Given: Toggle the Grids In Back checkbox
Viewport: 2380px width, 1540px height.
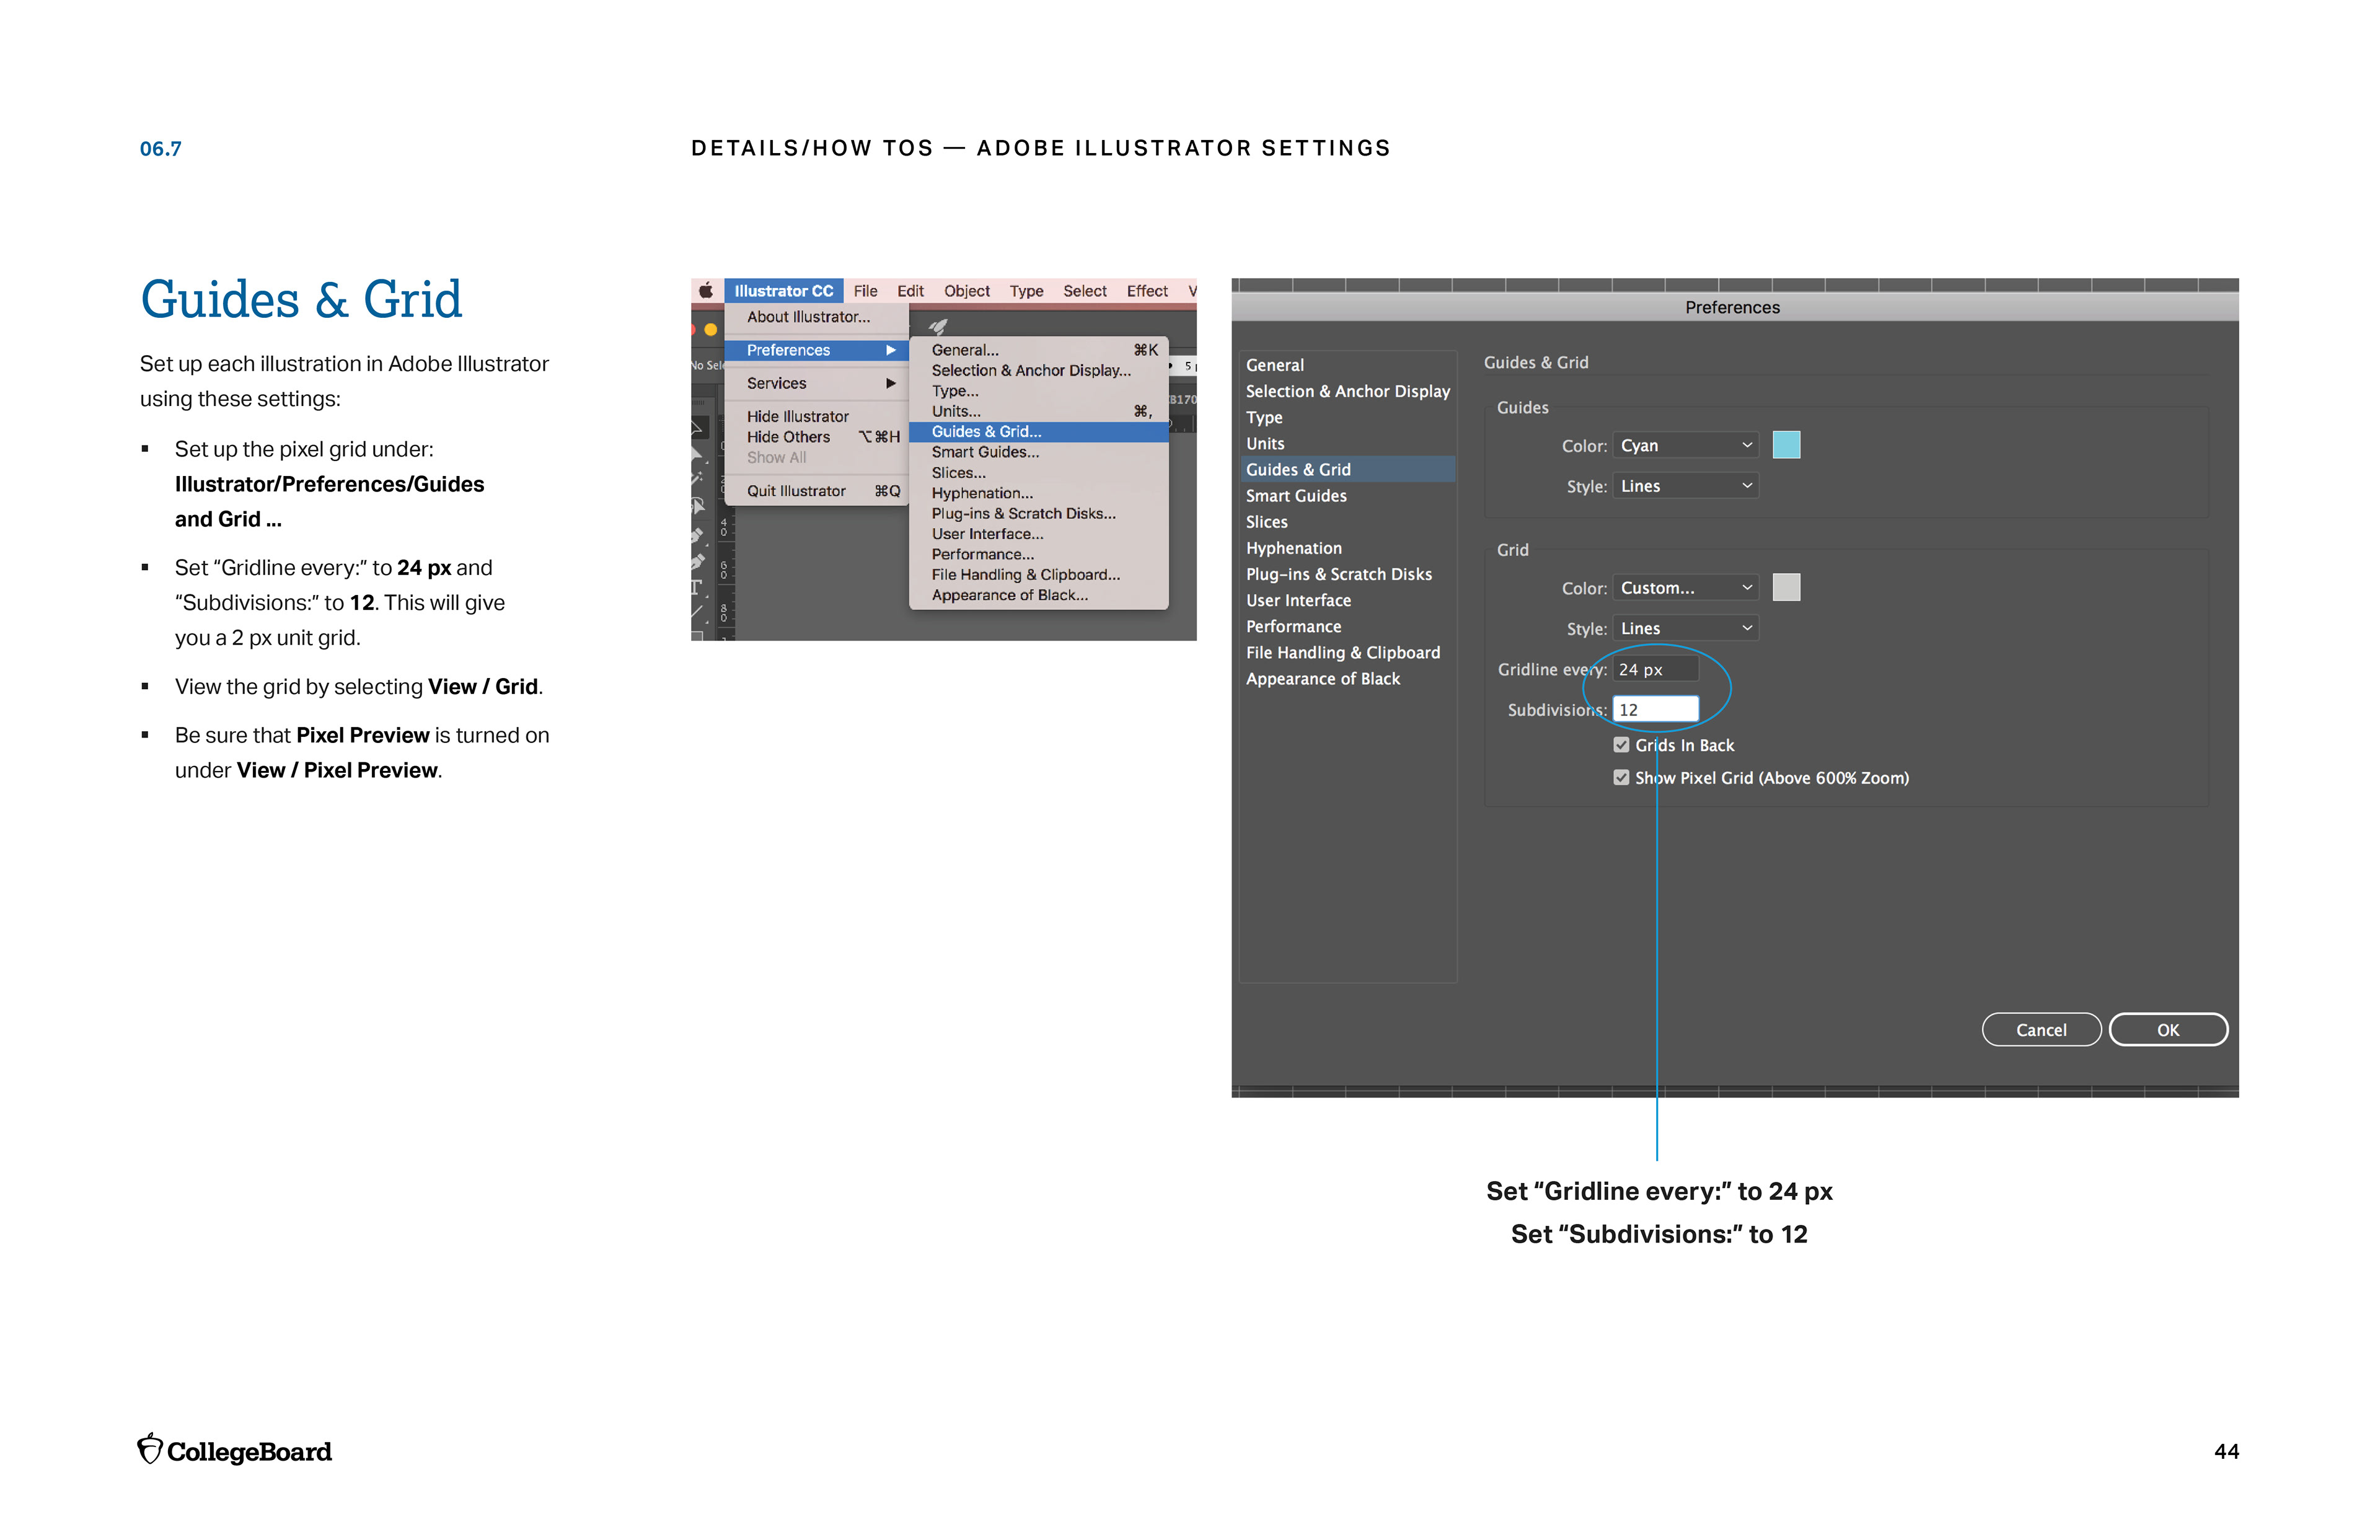Looking at the screenshot, I should pos(1621,745).
